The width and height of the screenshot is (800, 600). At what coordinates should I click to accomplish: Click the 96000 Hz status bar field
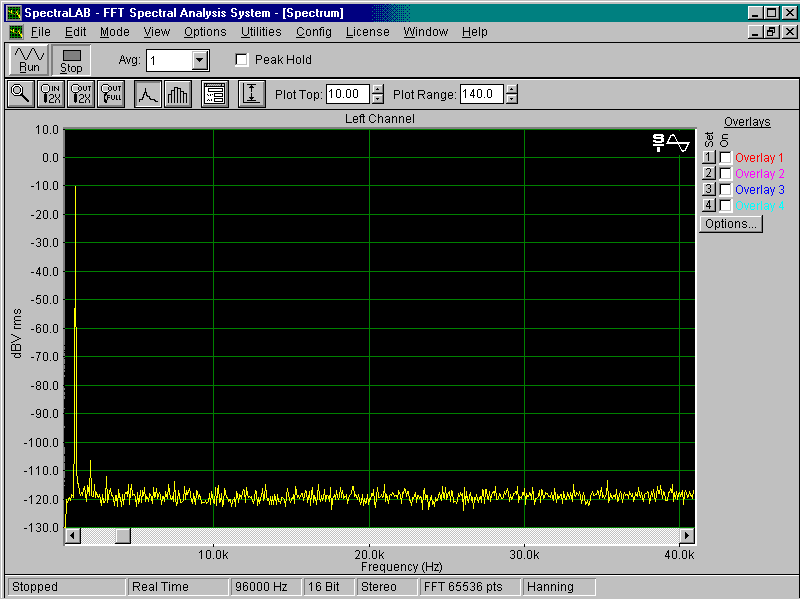tap(265, 587)
